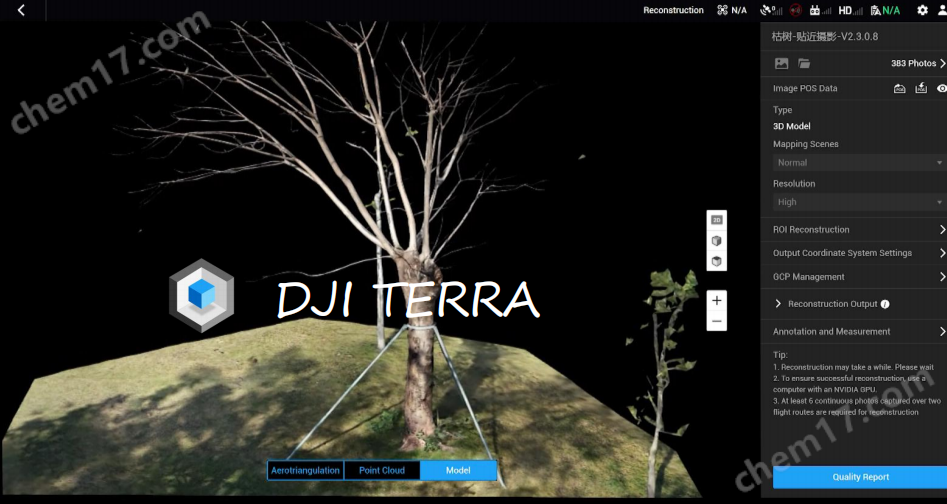Toggle Image POS Data visibility eye
Viewport: 947px width, 504px height.
pos(942,88)
